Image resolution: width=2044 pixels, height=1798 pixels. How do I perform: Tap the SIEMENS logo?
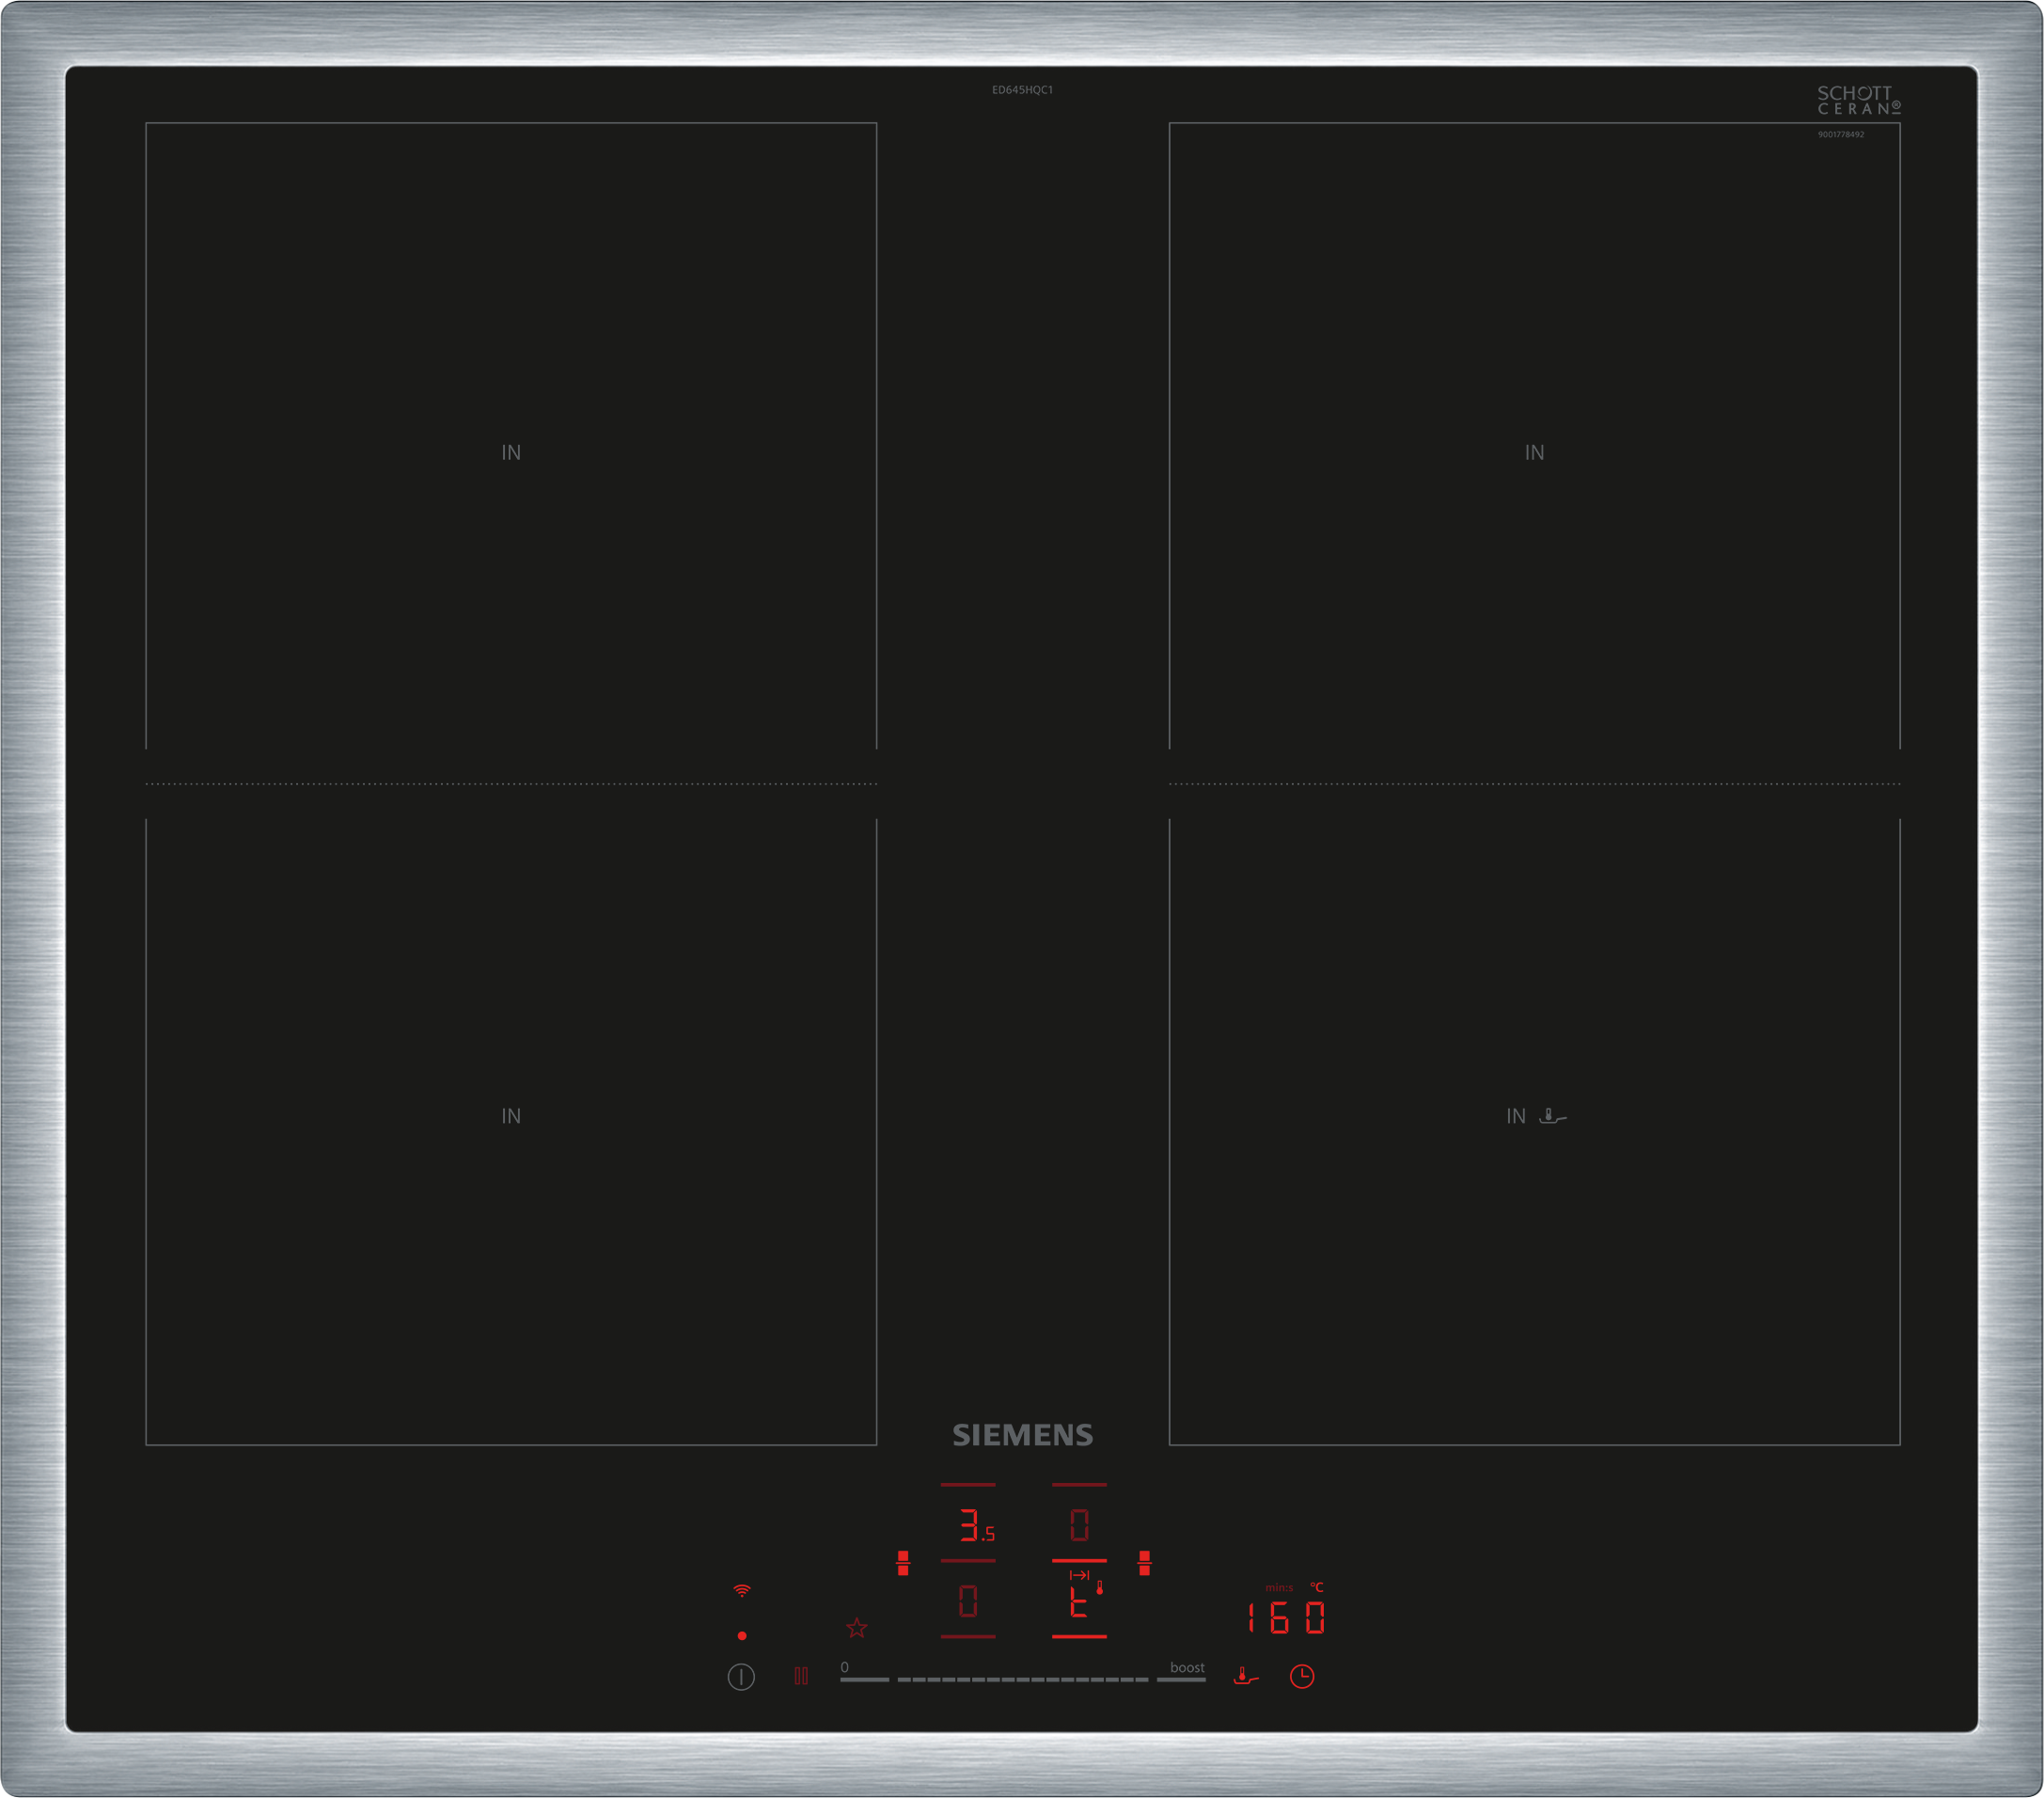tap(1022, 1435)
